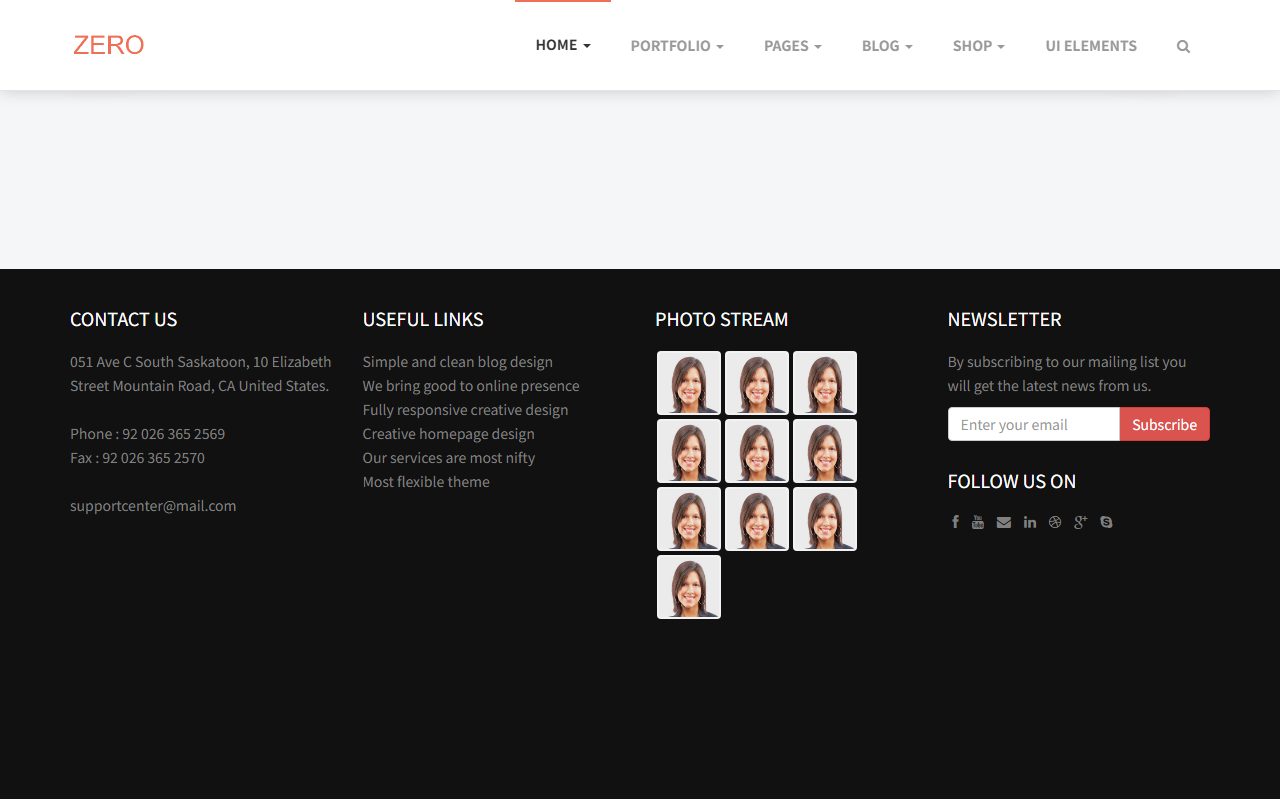
Task: Click the Skype social icon
Action: click(x=1106, y=522)
